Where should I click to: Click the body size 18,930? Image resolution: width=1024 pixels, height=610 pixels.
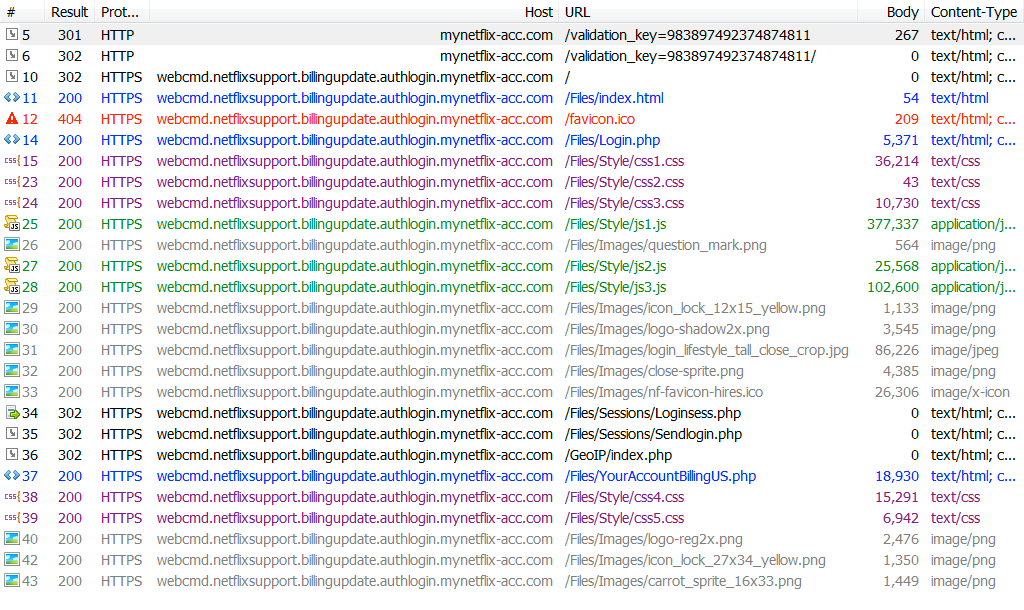pos(897,476)
